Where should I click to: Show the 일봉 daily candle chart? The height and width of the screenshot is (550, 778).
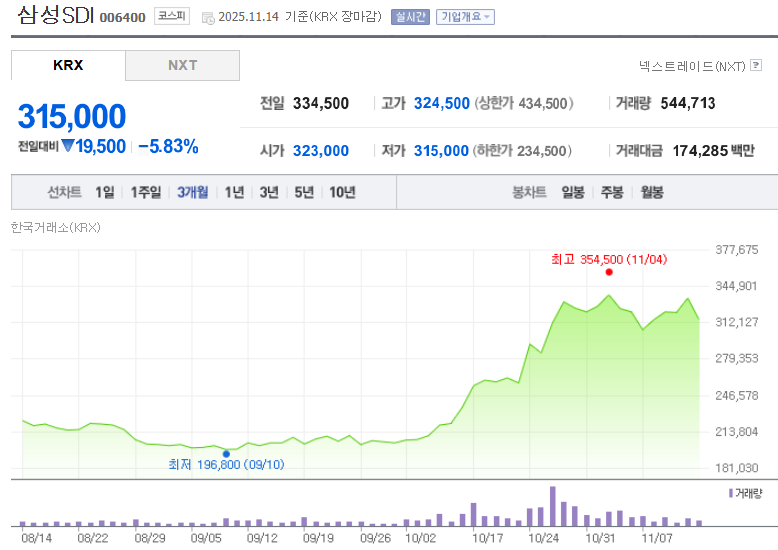[x=573, y=192]
